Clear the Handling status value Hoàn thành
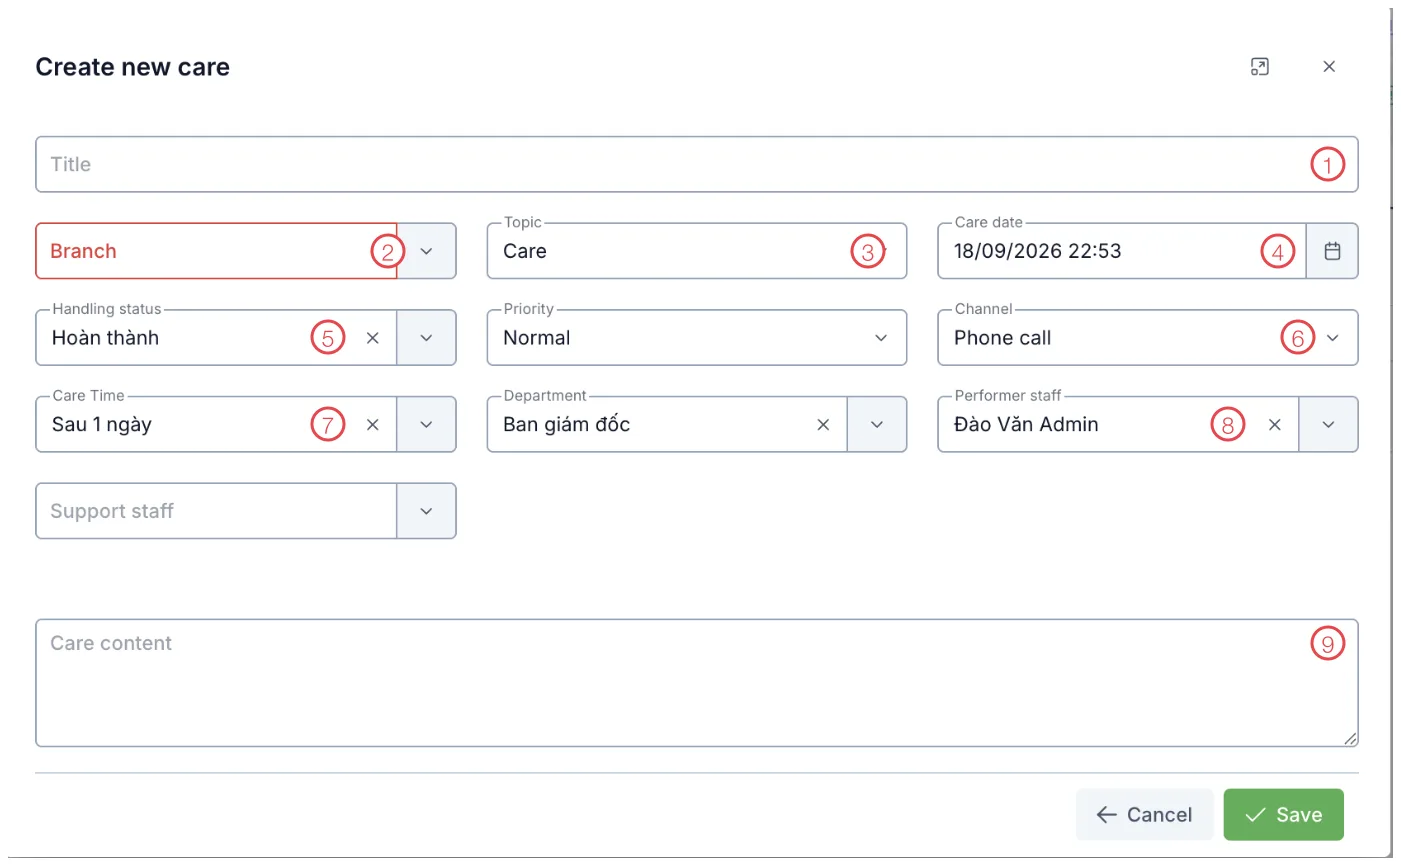This screenshot has height=866, width=1401. point(372,338)
